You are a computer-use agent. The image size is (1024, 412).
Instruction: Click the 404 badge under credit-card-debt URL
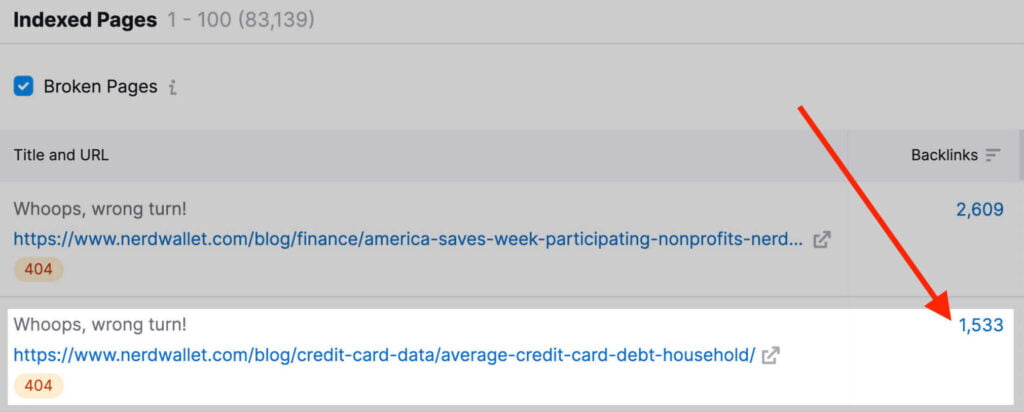click(38, 385)
